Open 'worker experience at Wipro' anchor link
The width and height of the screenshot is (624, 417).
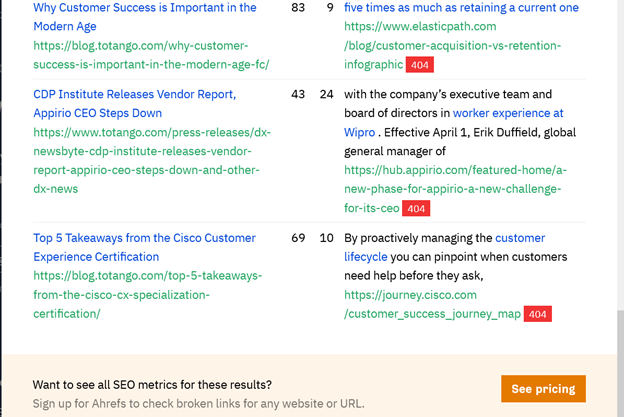coord(508,114)
